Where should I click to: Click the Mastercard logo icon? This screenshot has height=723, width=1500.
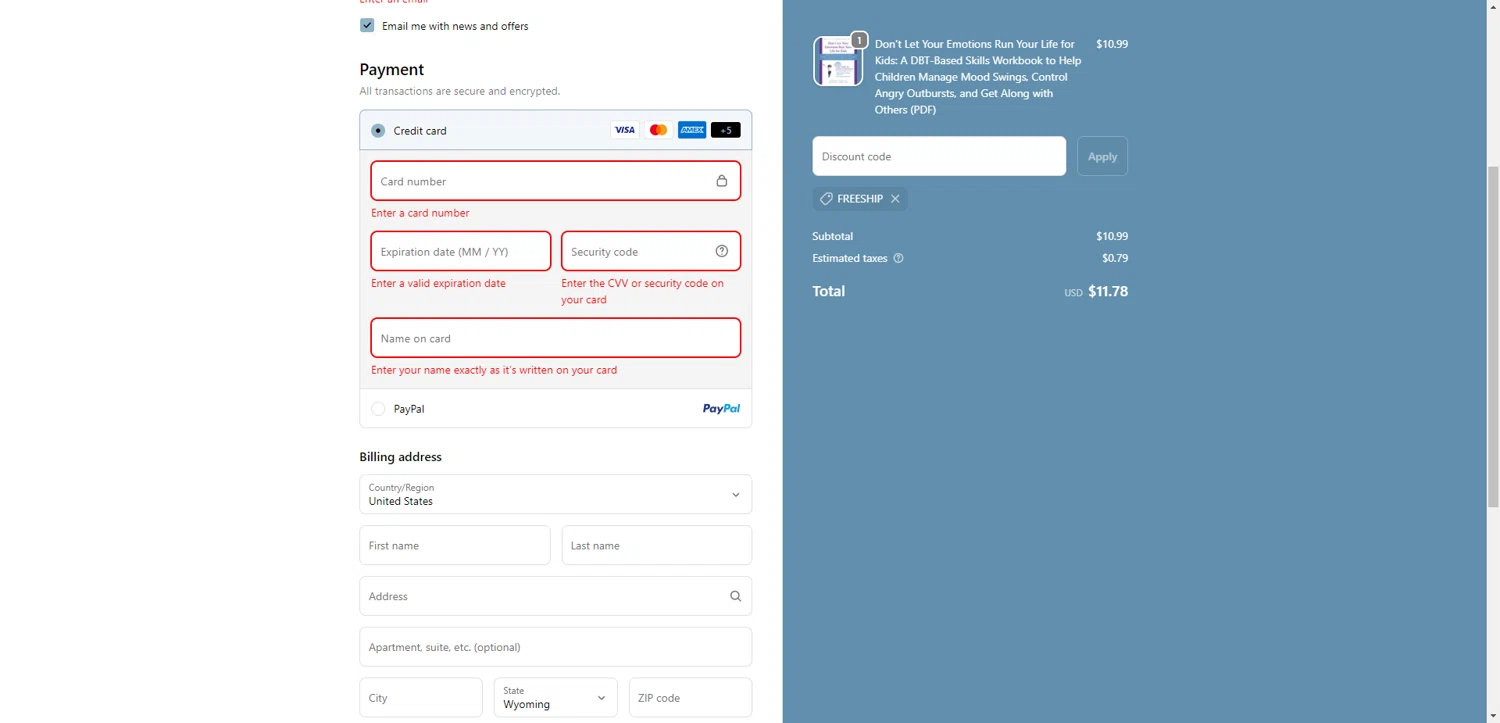(658, 130)
